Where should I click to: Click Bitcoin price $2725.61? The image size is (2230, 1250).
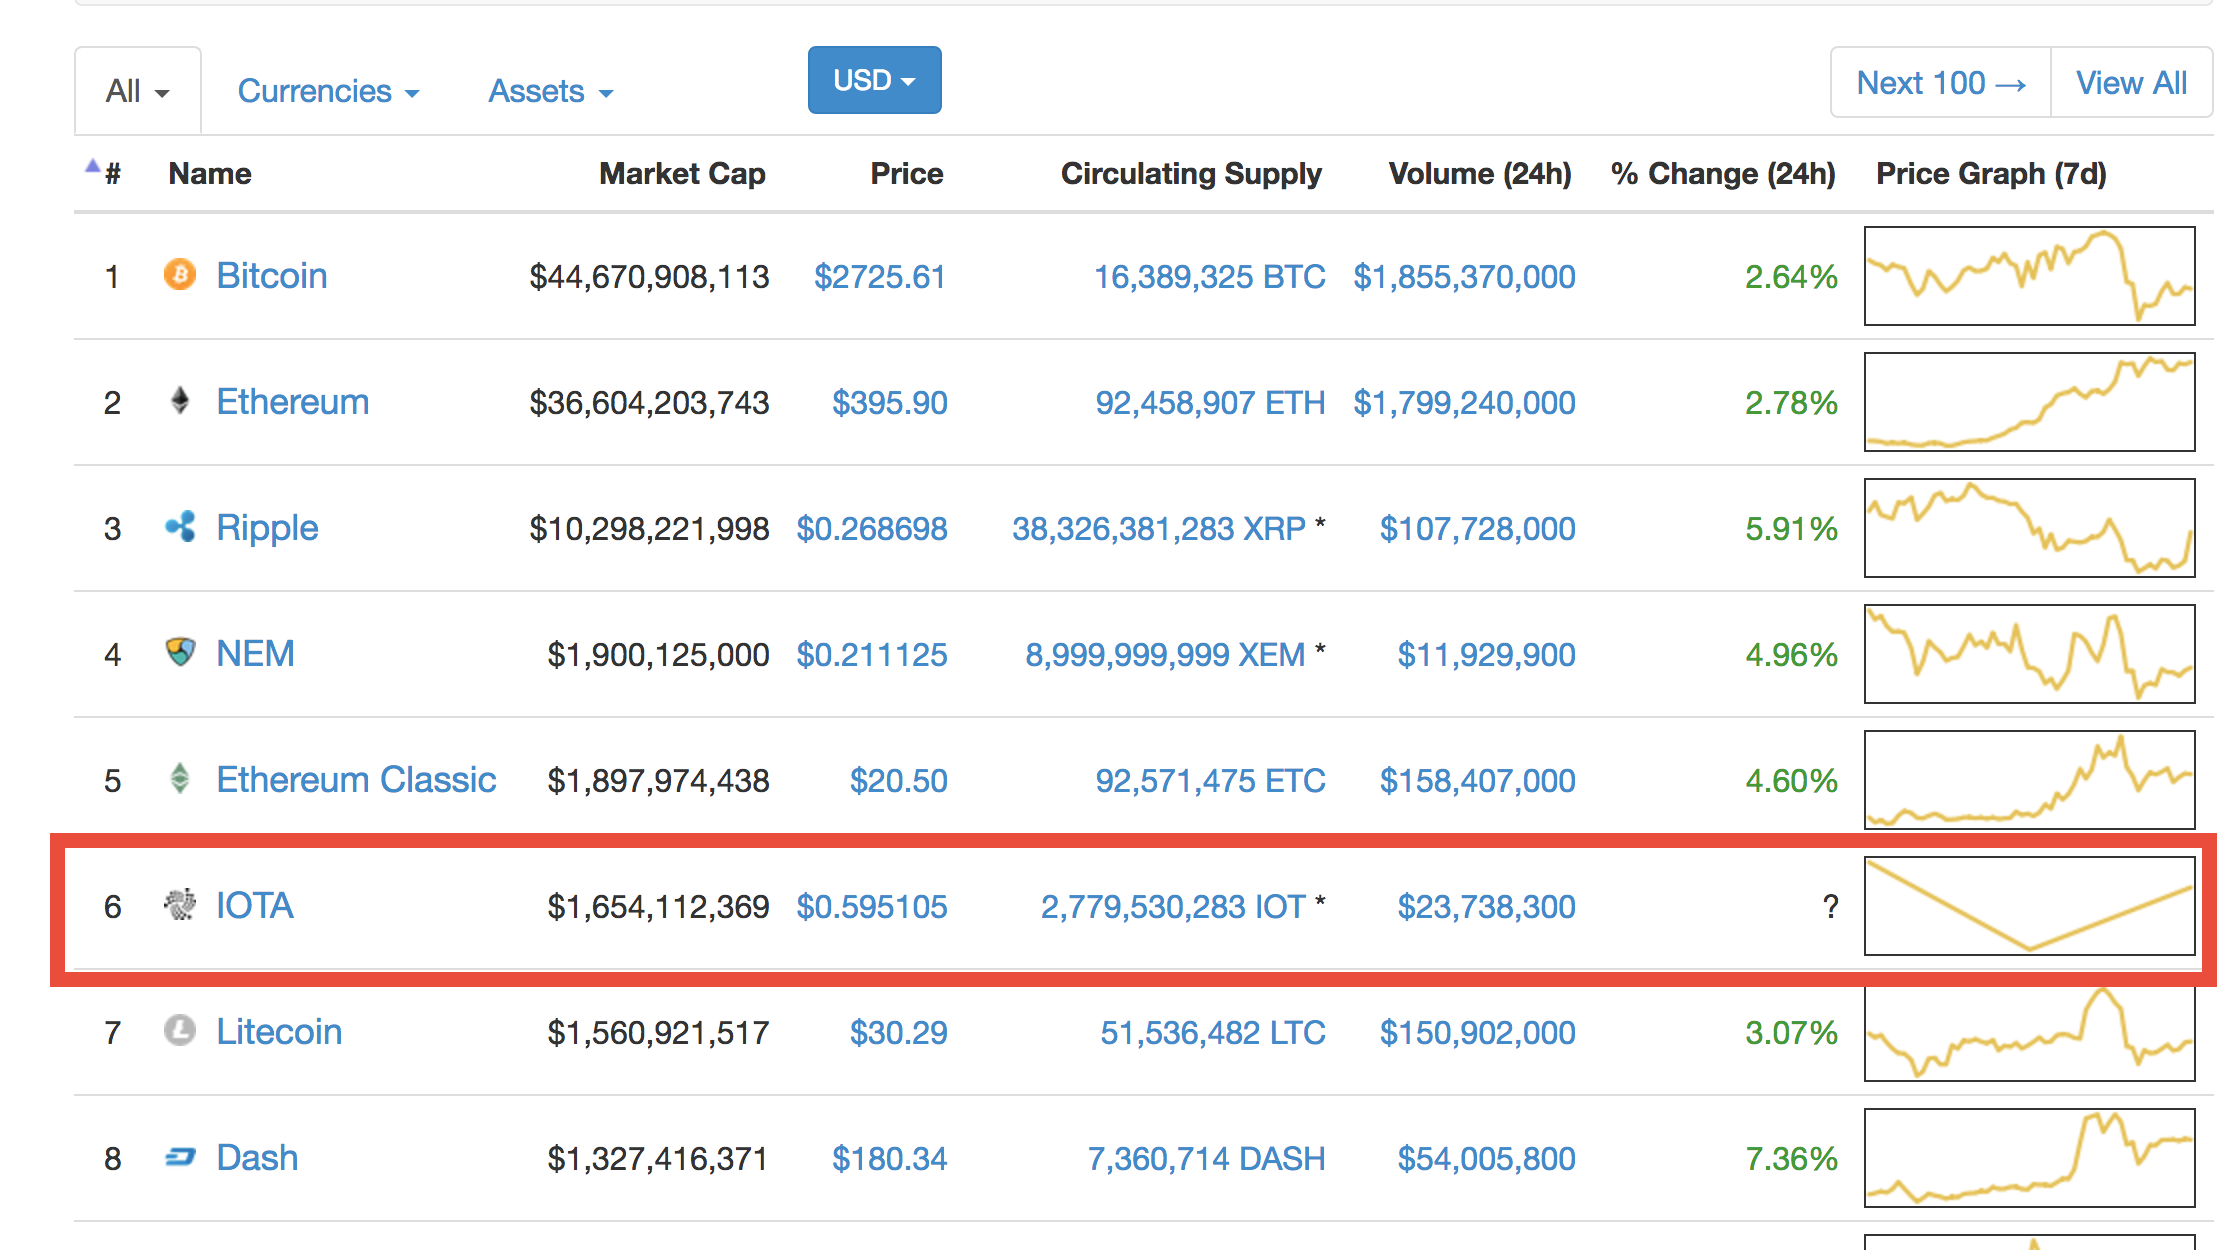coord(880,277)
